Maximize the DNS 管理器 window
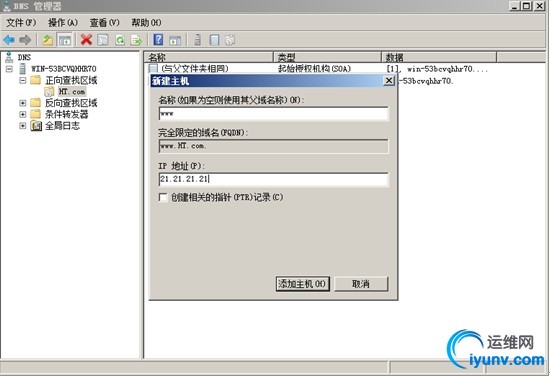550x376 pixels. pos(526,6)
